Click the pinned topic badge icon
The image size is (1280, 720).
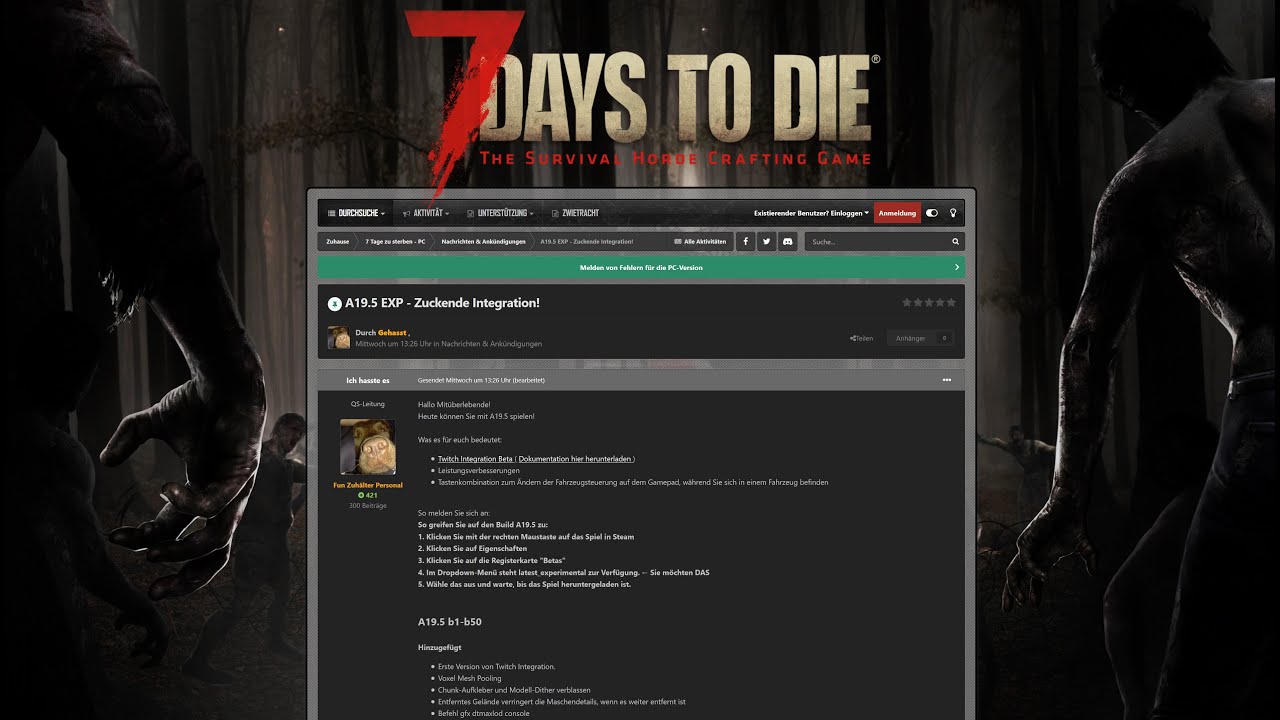click(x=334, y=303)
